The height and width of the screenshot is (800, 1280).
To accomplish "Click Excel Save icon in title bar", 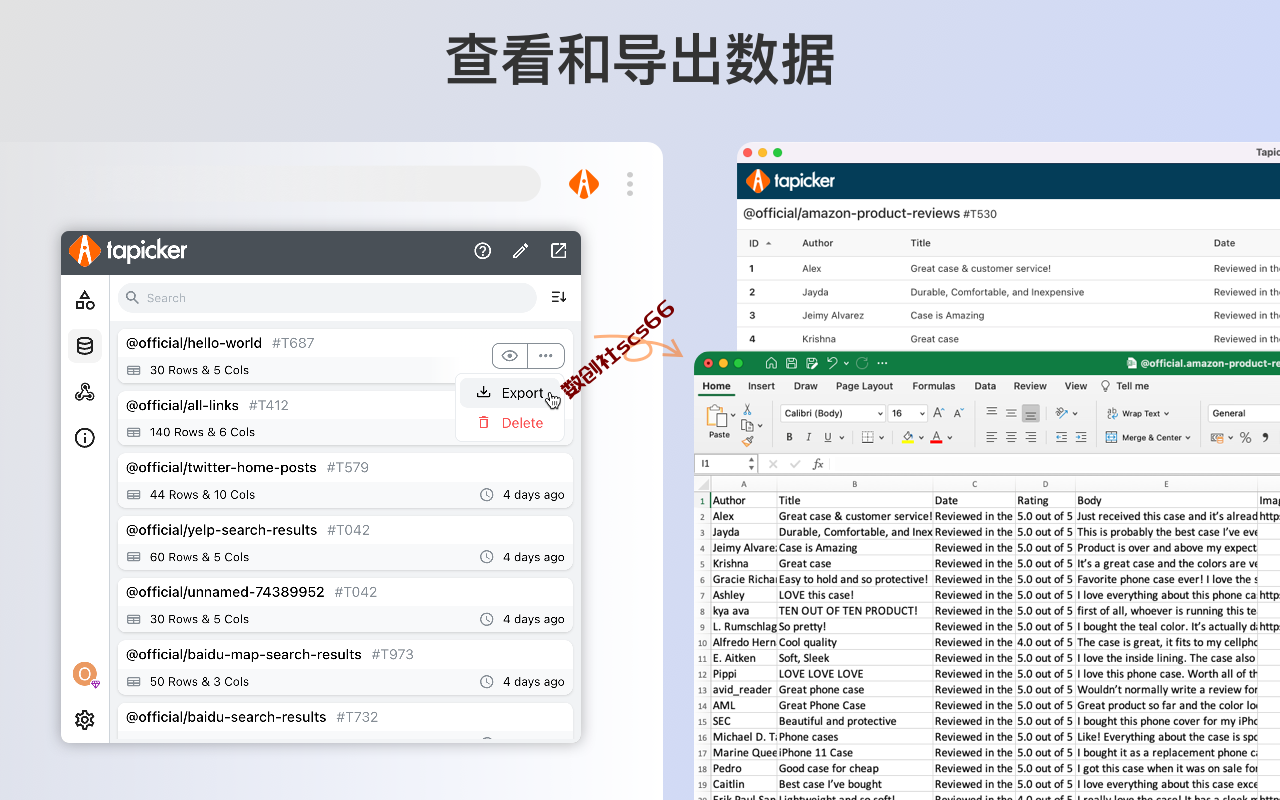I will pyautogui.click(x=791, y=363).
